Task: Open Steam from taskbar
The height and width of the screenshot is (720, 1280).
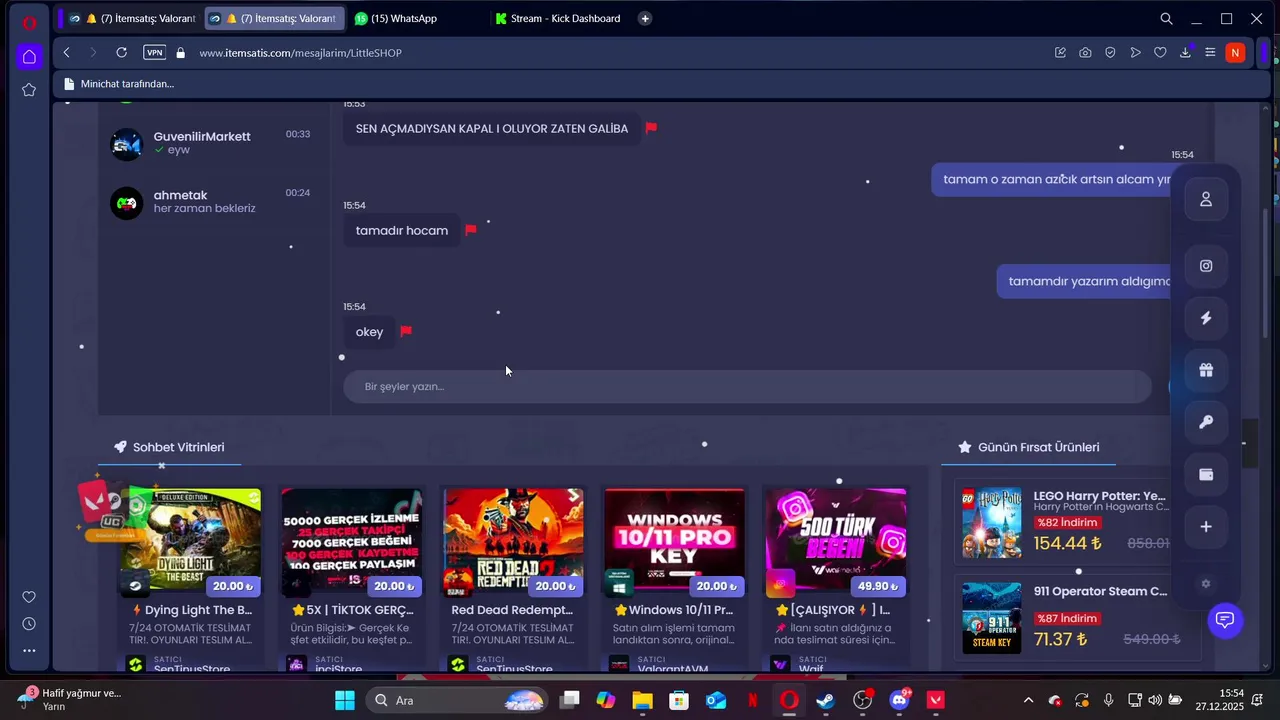Action: tap(825, 700)
